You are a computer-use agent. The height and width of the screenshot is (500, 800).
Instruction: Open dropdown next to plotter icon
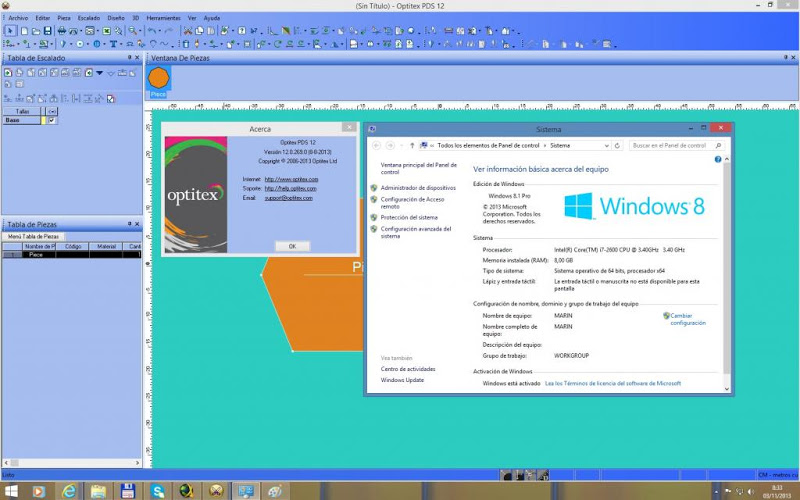click(x=81, y=32)
